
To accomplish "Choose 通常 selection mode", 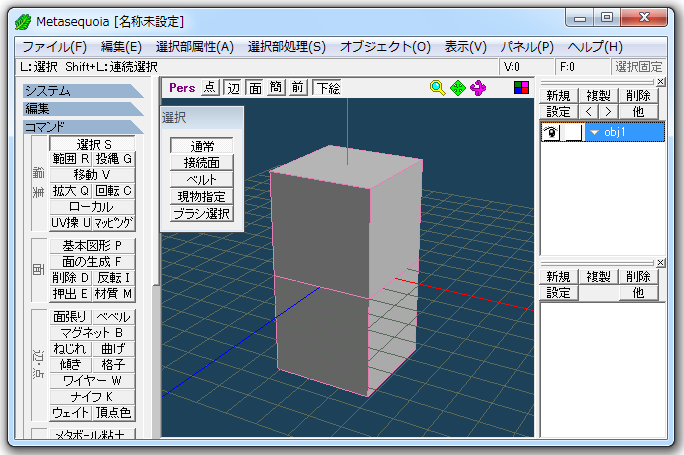I will point(202,146).
